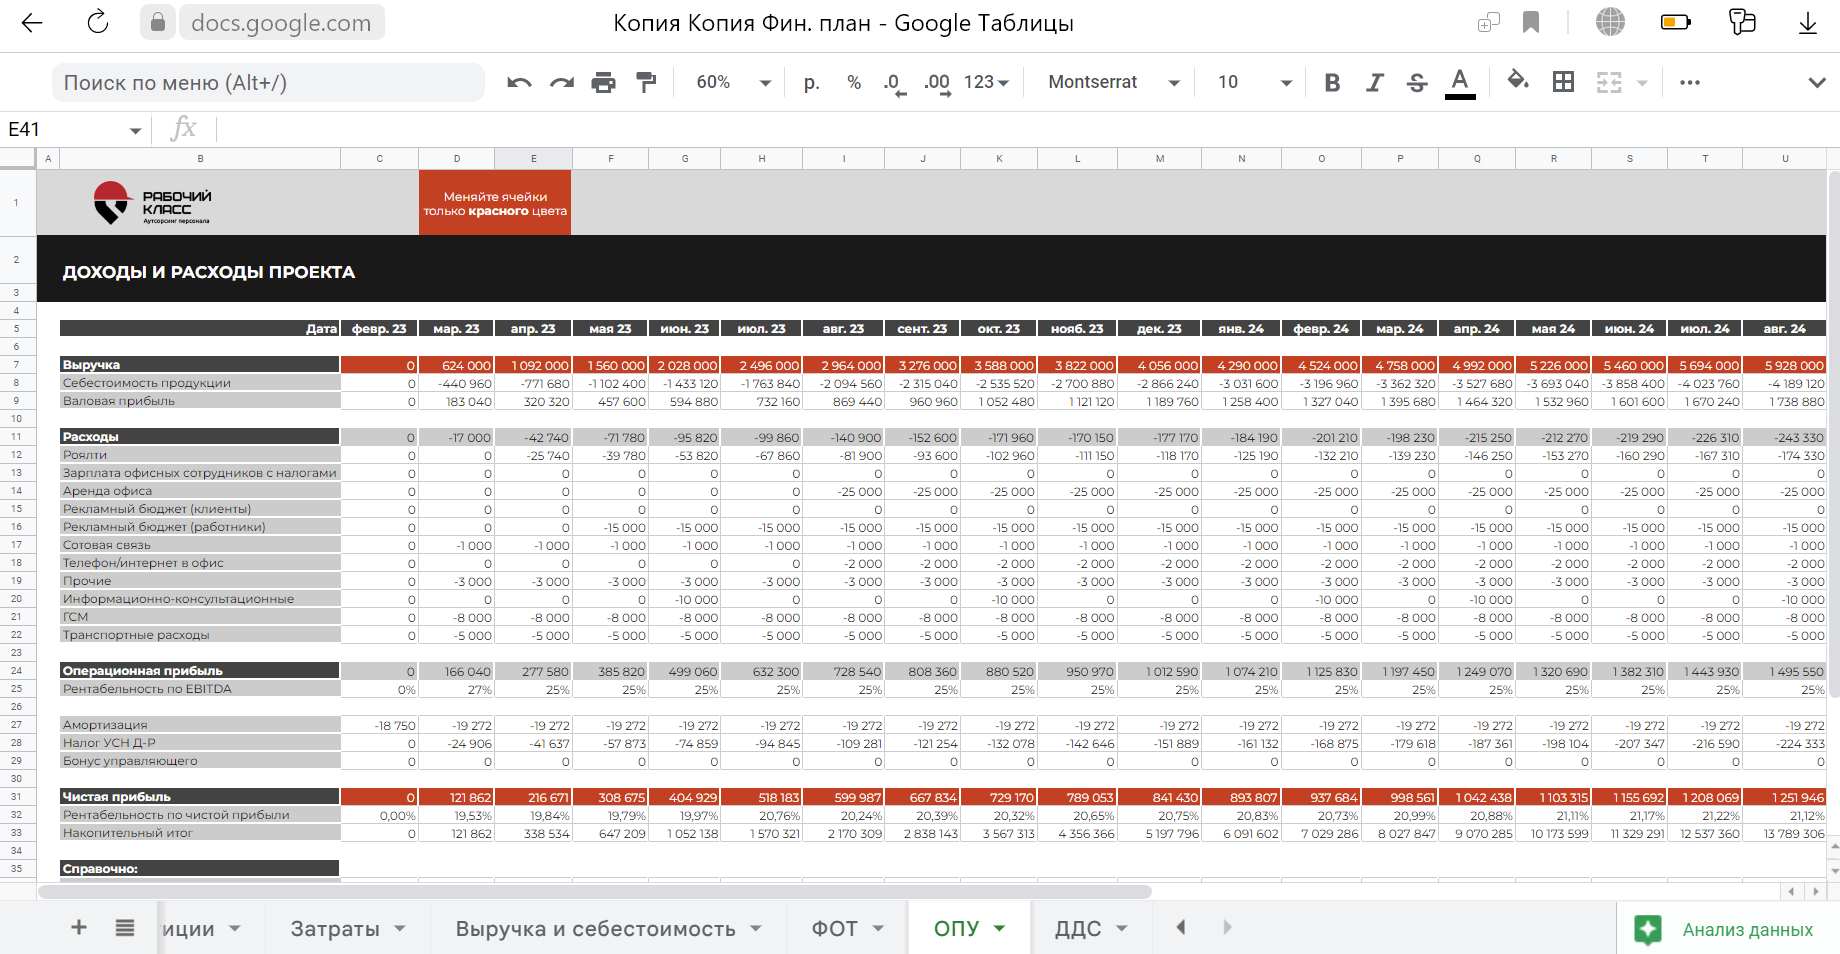1840x954 pixels.
Task: Activate the paint format tool
Action: click(x=647, y=83)
